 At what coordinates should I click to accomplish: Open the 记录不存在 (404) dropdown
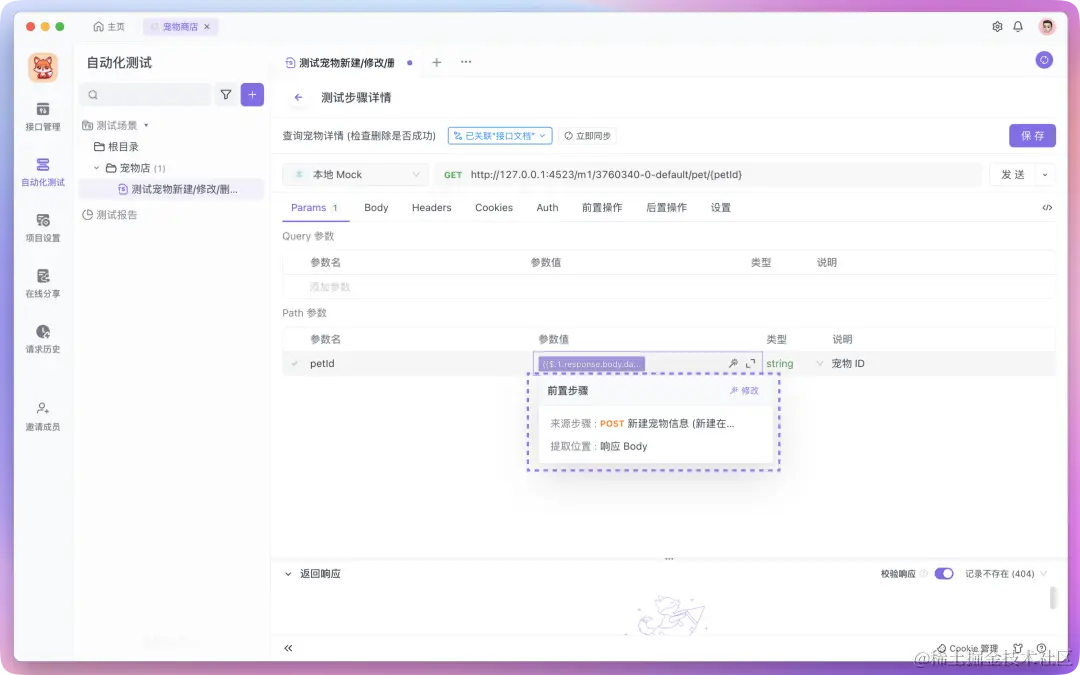tap(1003, 573)
